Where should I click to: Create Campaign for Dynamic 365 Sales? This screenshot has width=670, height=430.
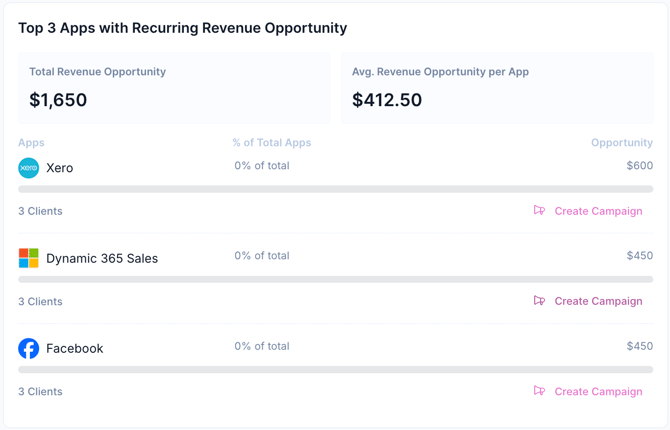598,301
